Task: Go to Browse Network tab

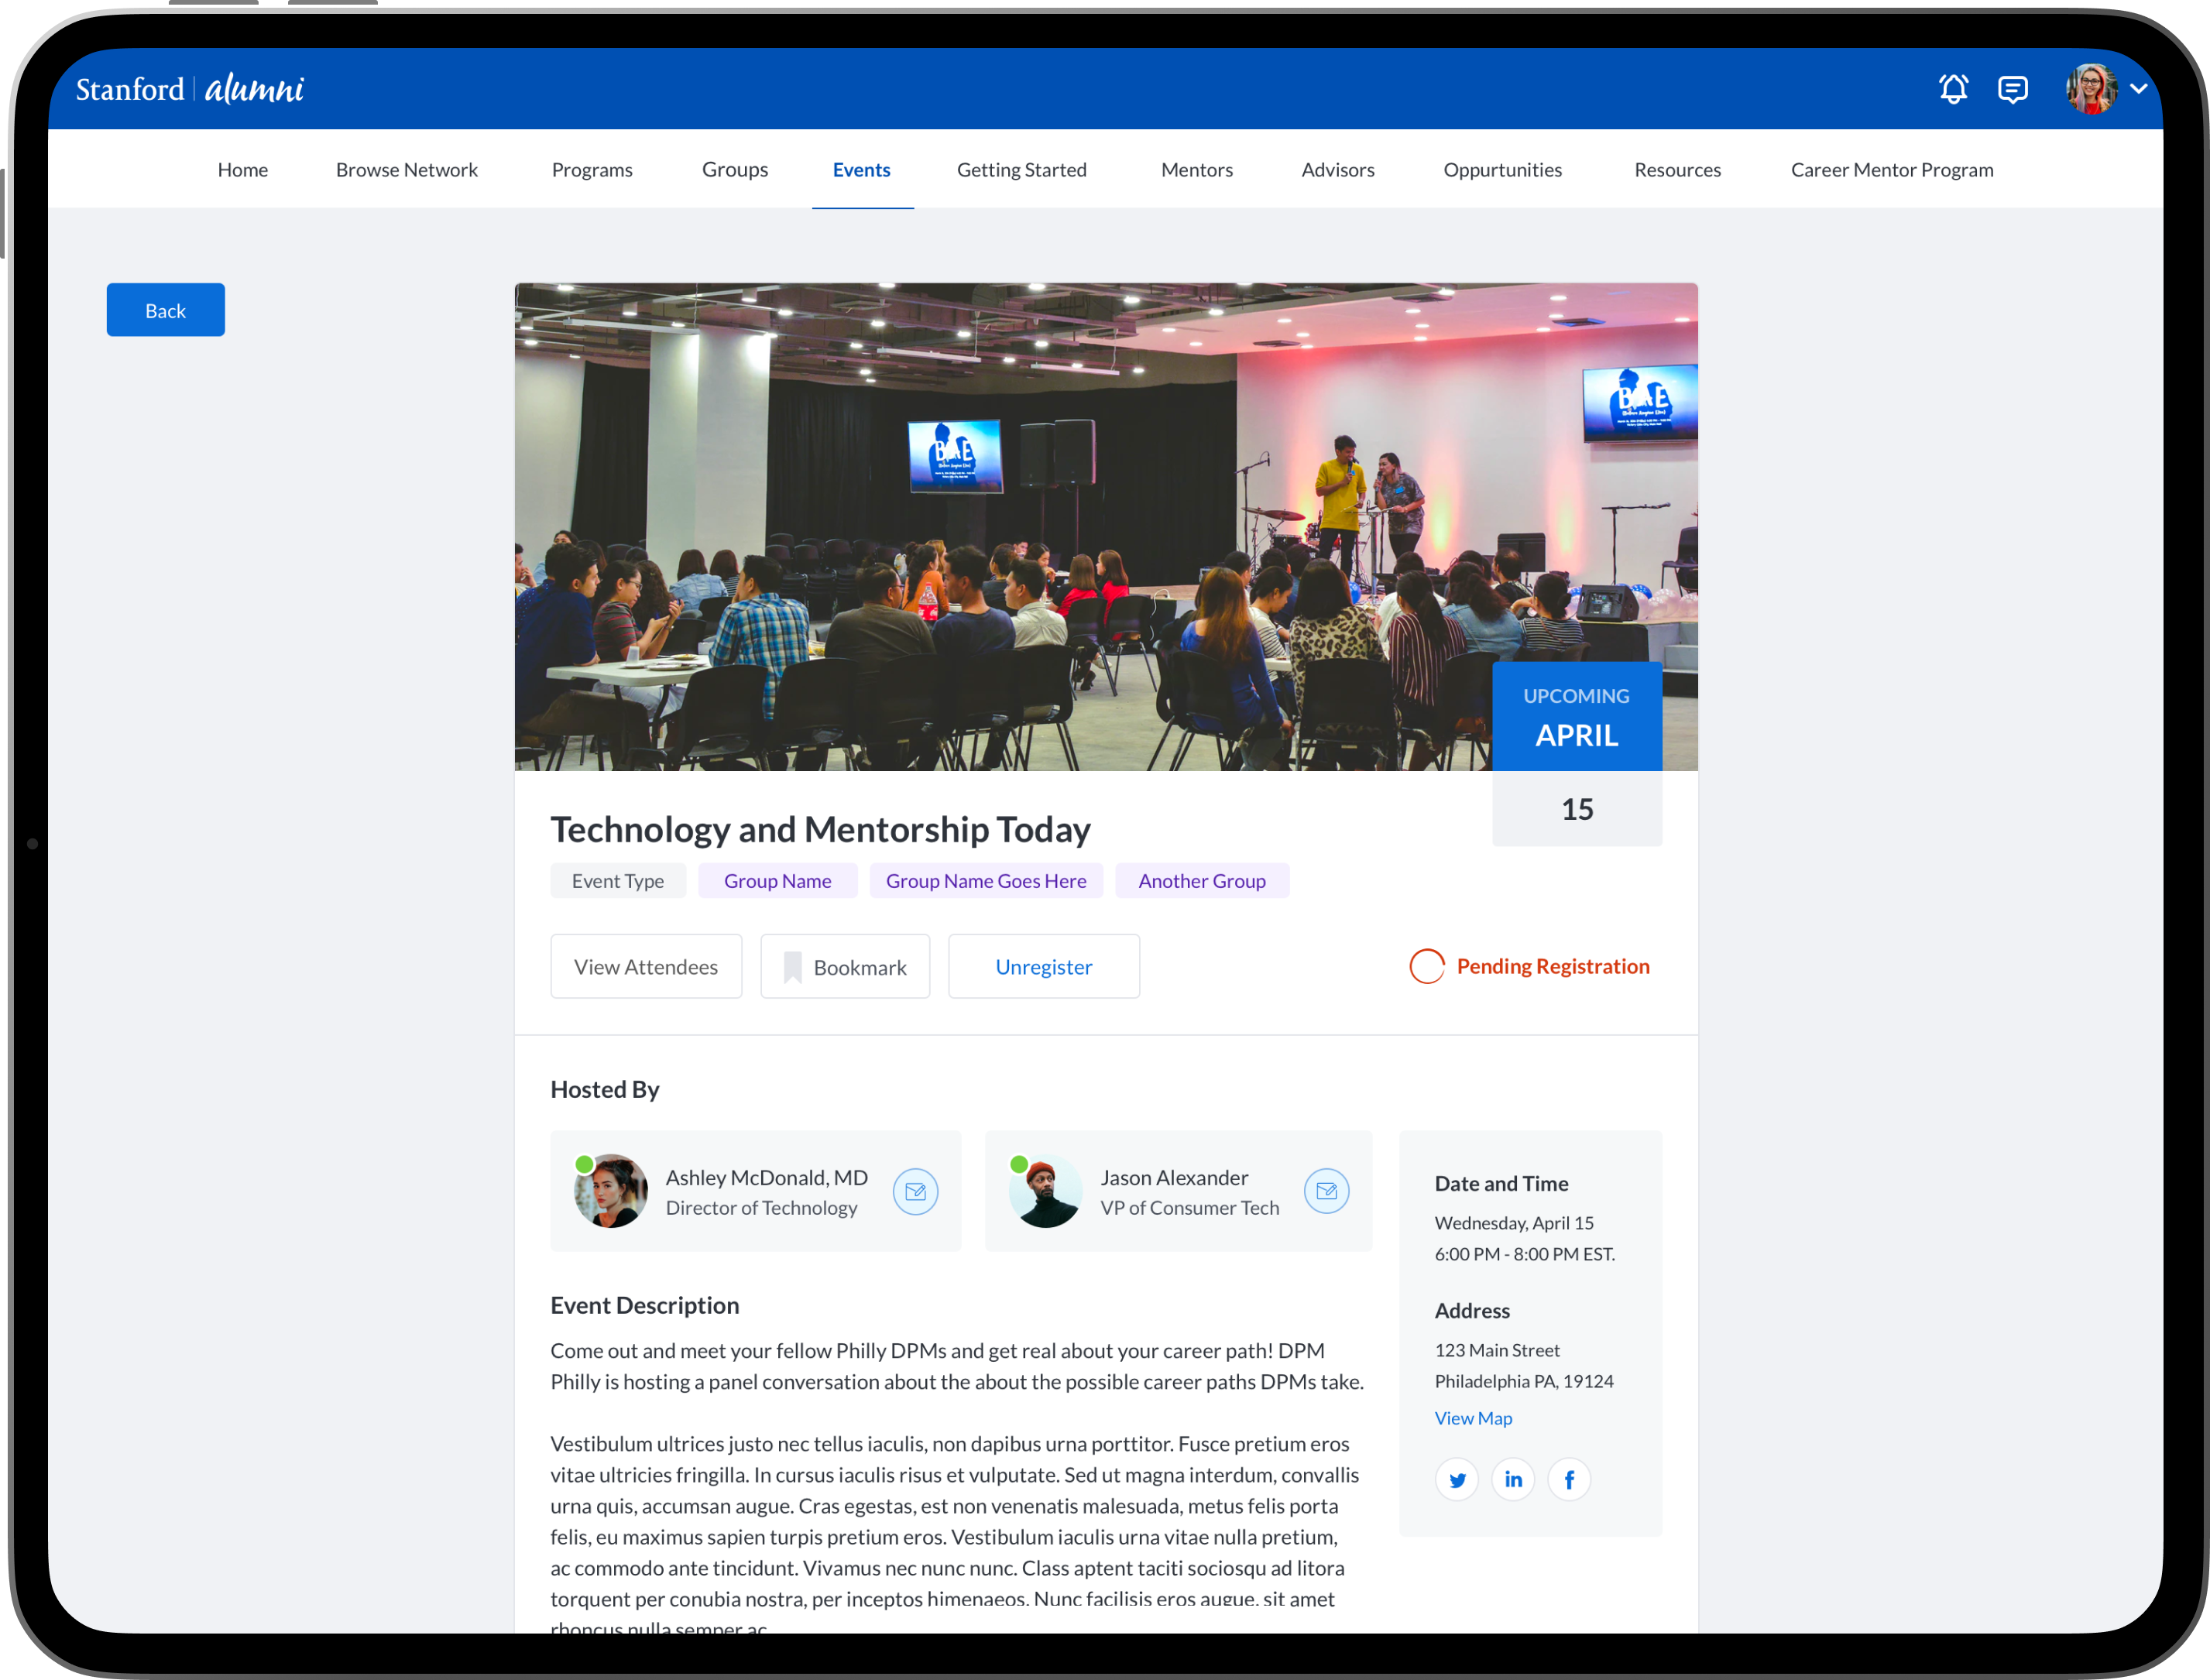Action: (x=406, y=170)
